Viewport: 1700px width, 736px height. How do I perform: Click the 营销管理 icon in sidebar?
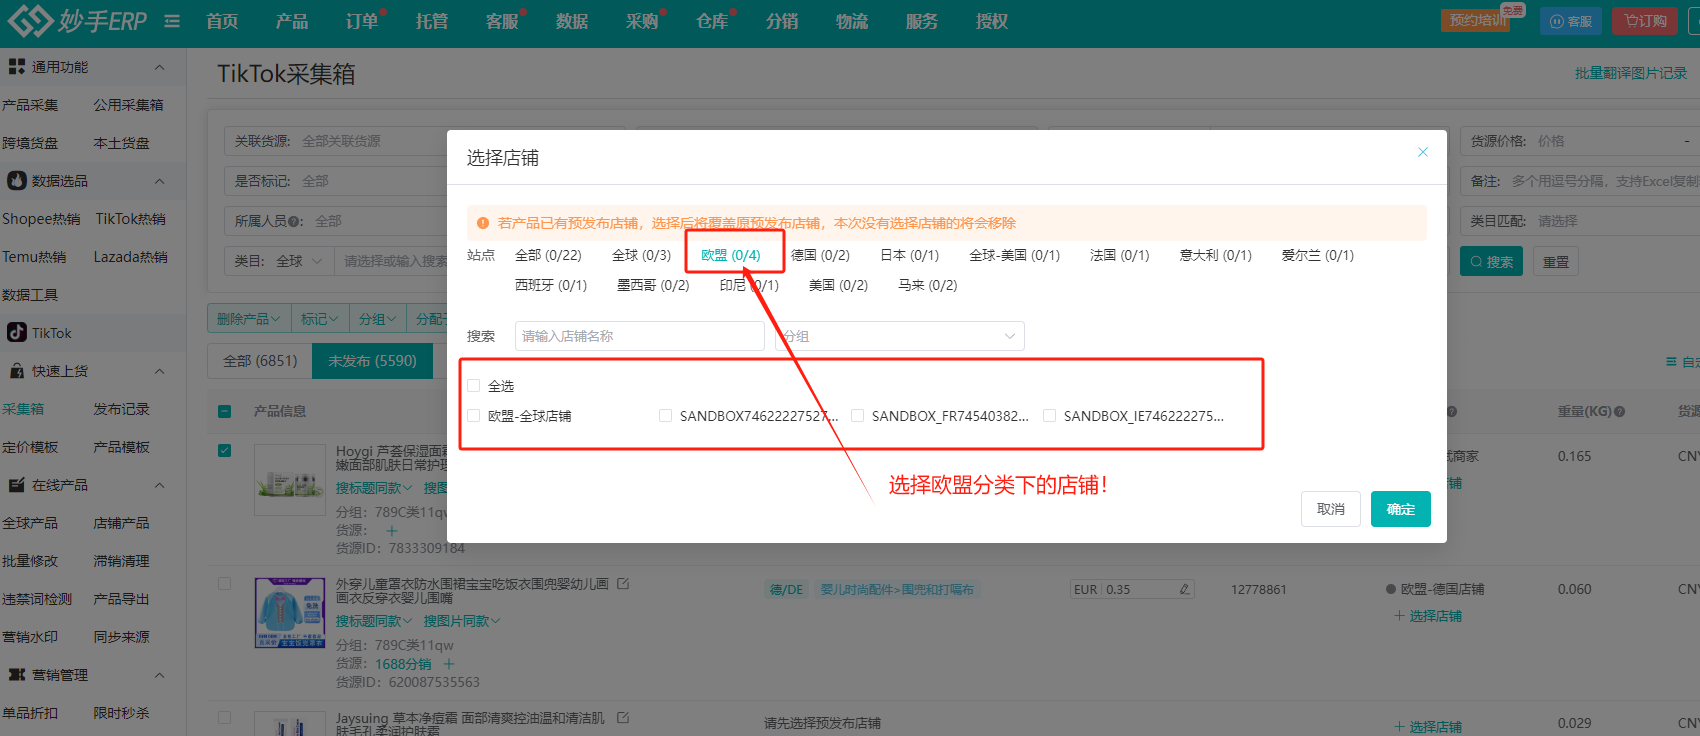[16, 675]
